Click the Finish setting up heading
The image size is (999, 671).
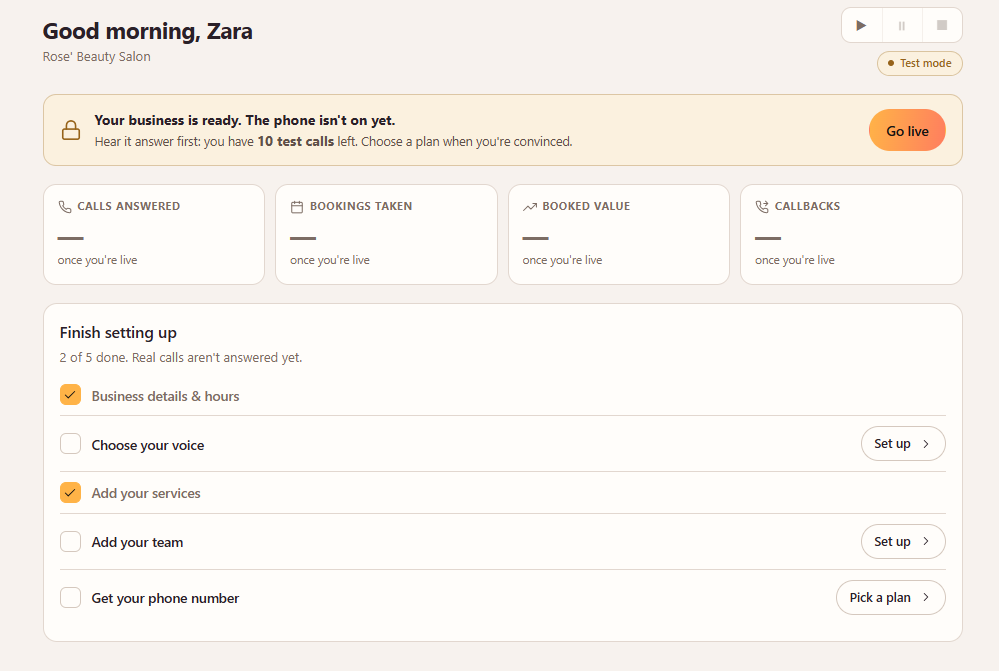[x=119, y=333]
